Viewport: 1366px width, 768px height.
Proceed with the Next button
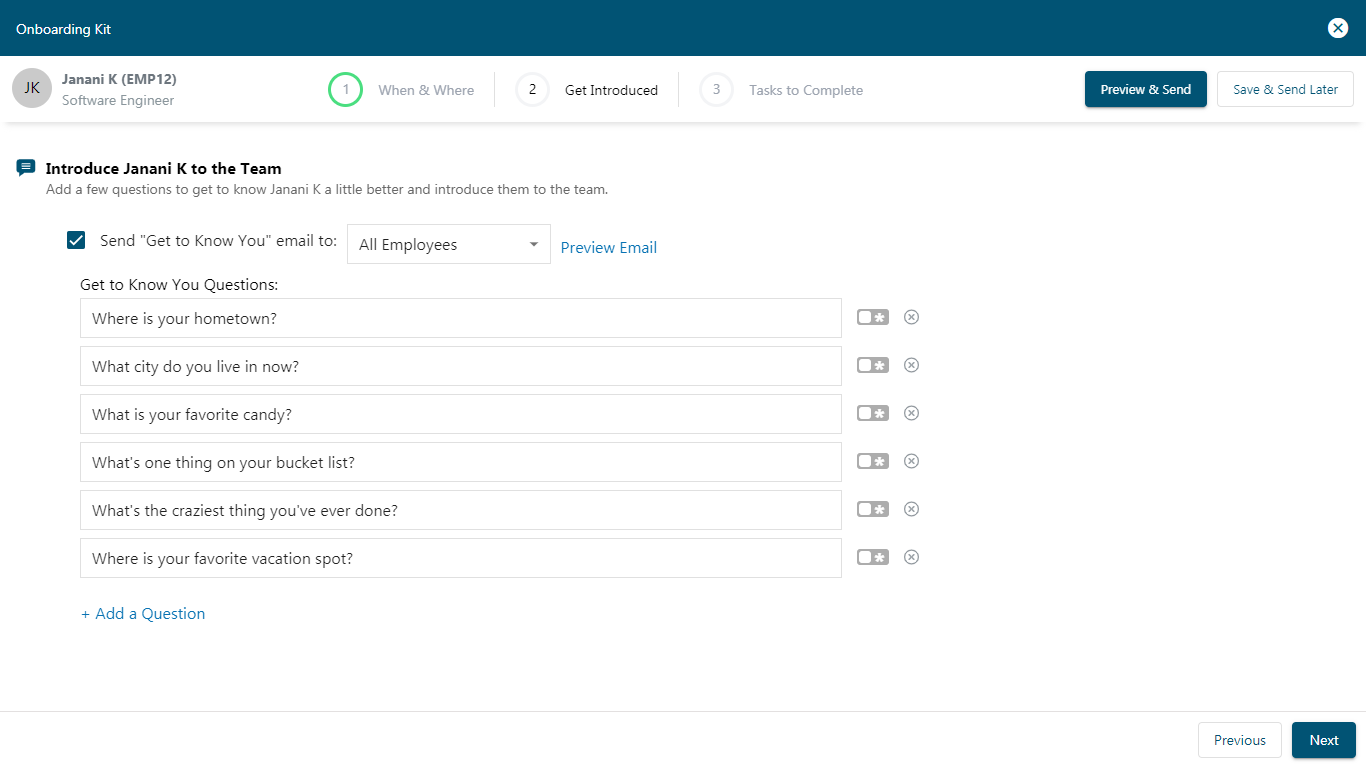pyautogui.click(x=1324, y=740)
